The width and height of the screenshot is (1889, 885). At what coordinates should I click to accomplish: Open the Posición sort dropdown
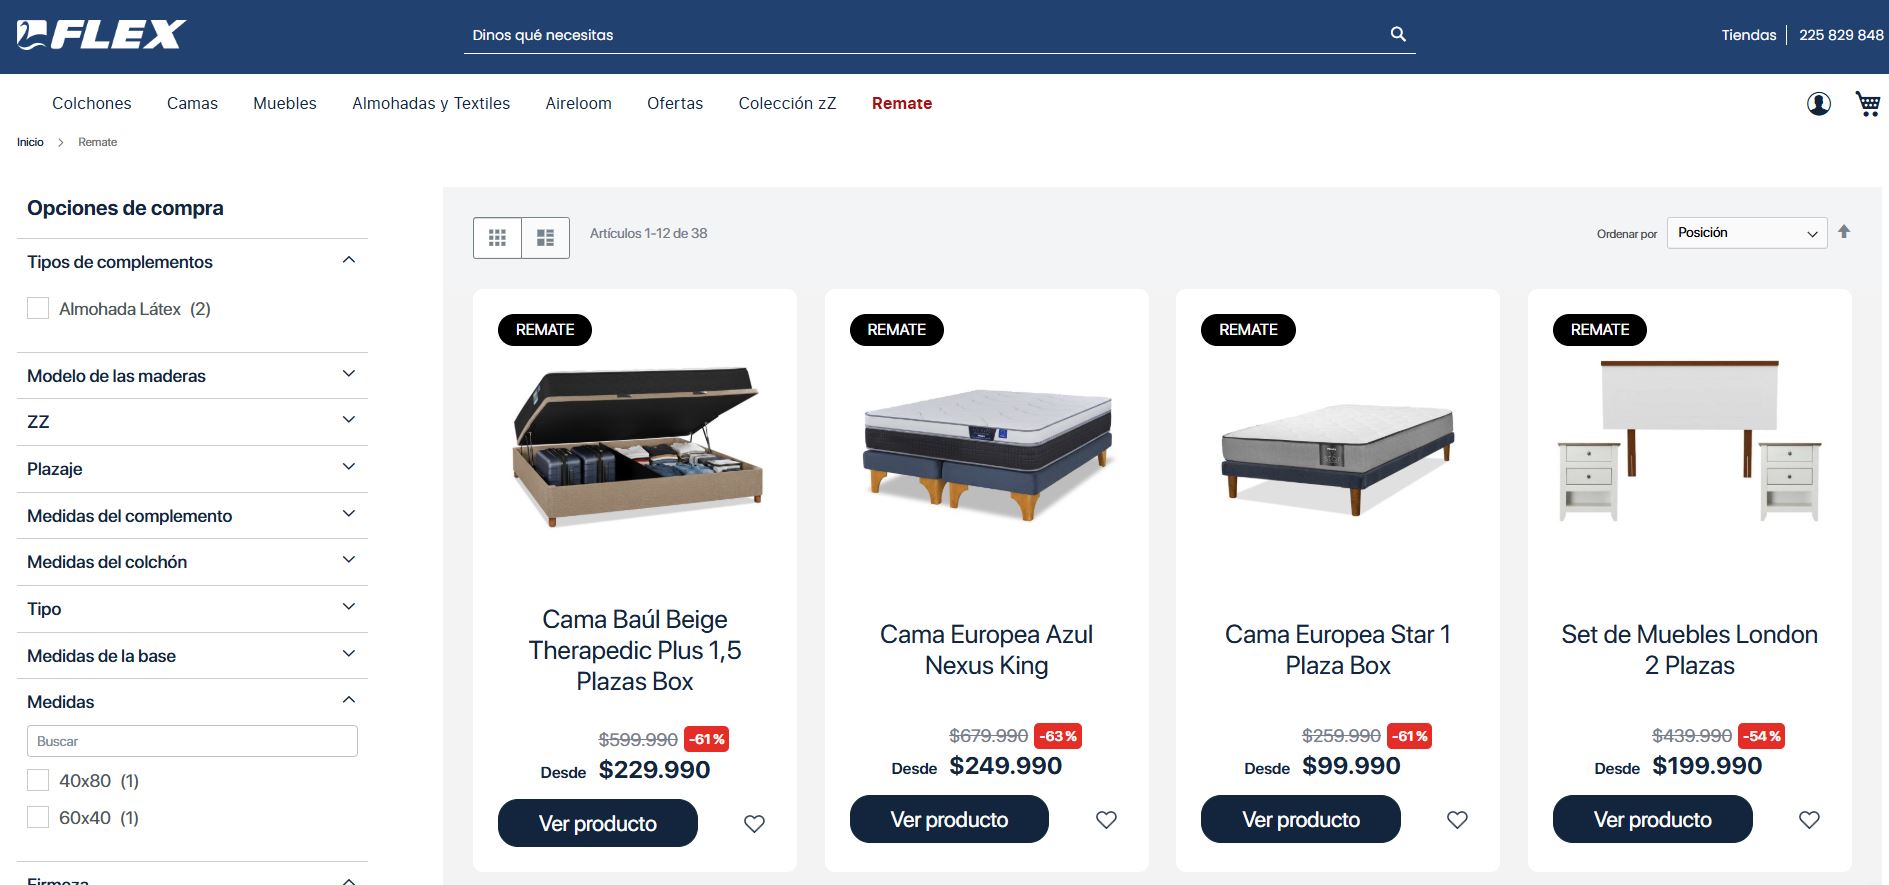[1746, 233]
